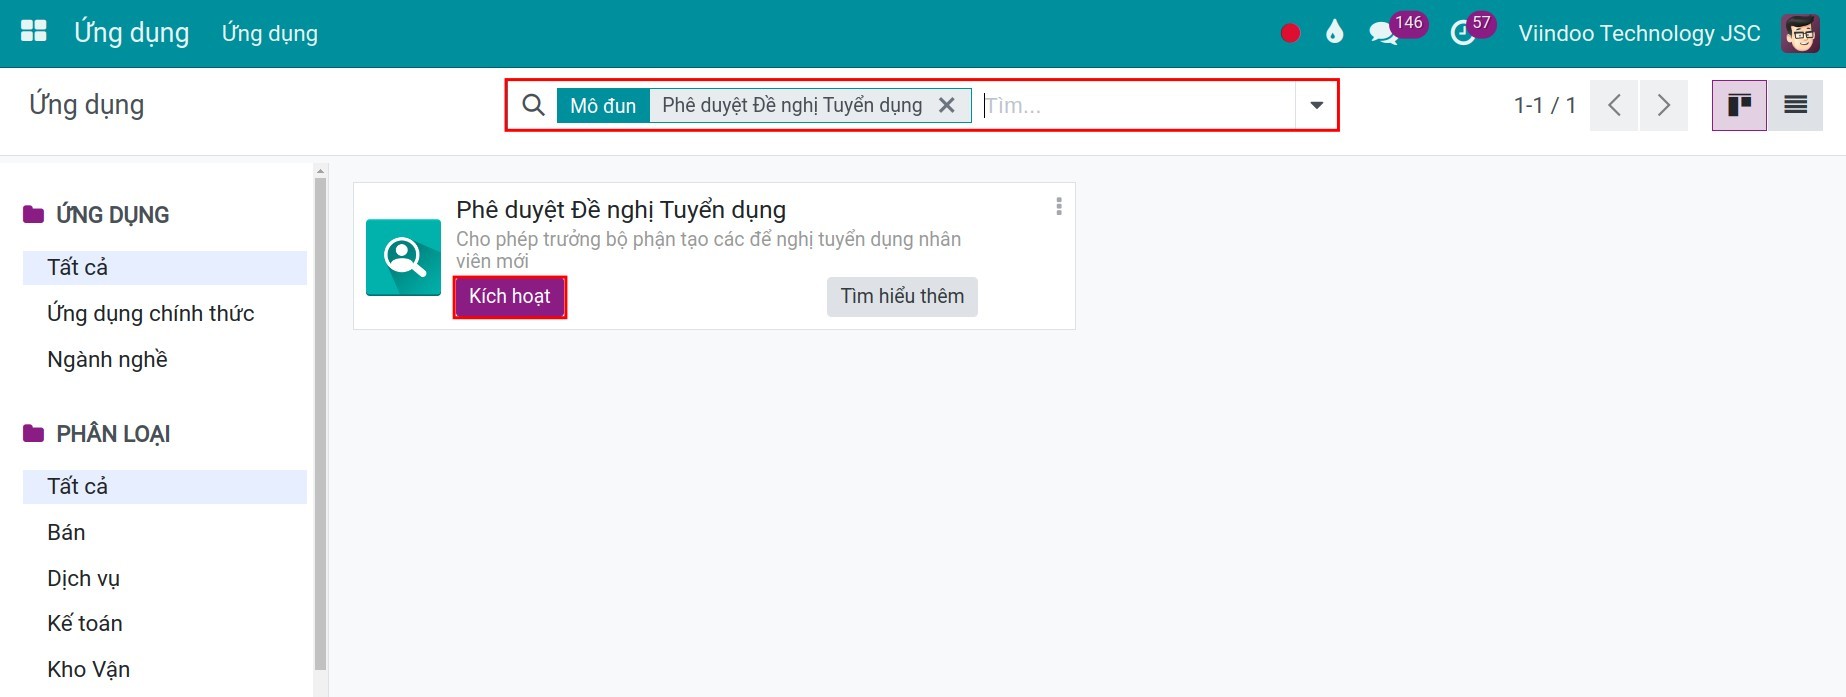Open the main apps grid menu
This screenshot has height=697, width=1846.
pos(34,32)
